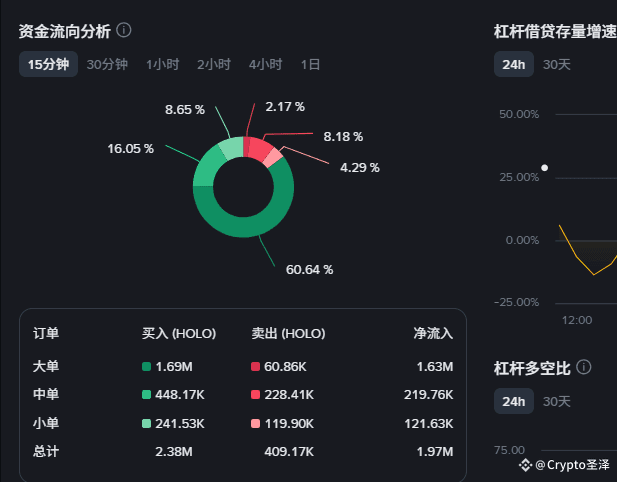The height and width of the screenshot is (482, 617).
Task: Click the green 大单 buy color swatch
Action: (x=146, y=367)
